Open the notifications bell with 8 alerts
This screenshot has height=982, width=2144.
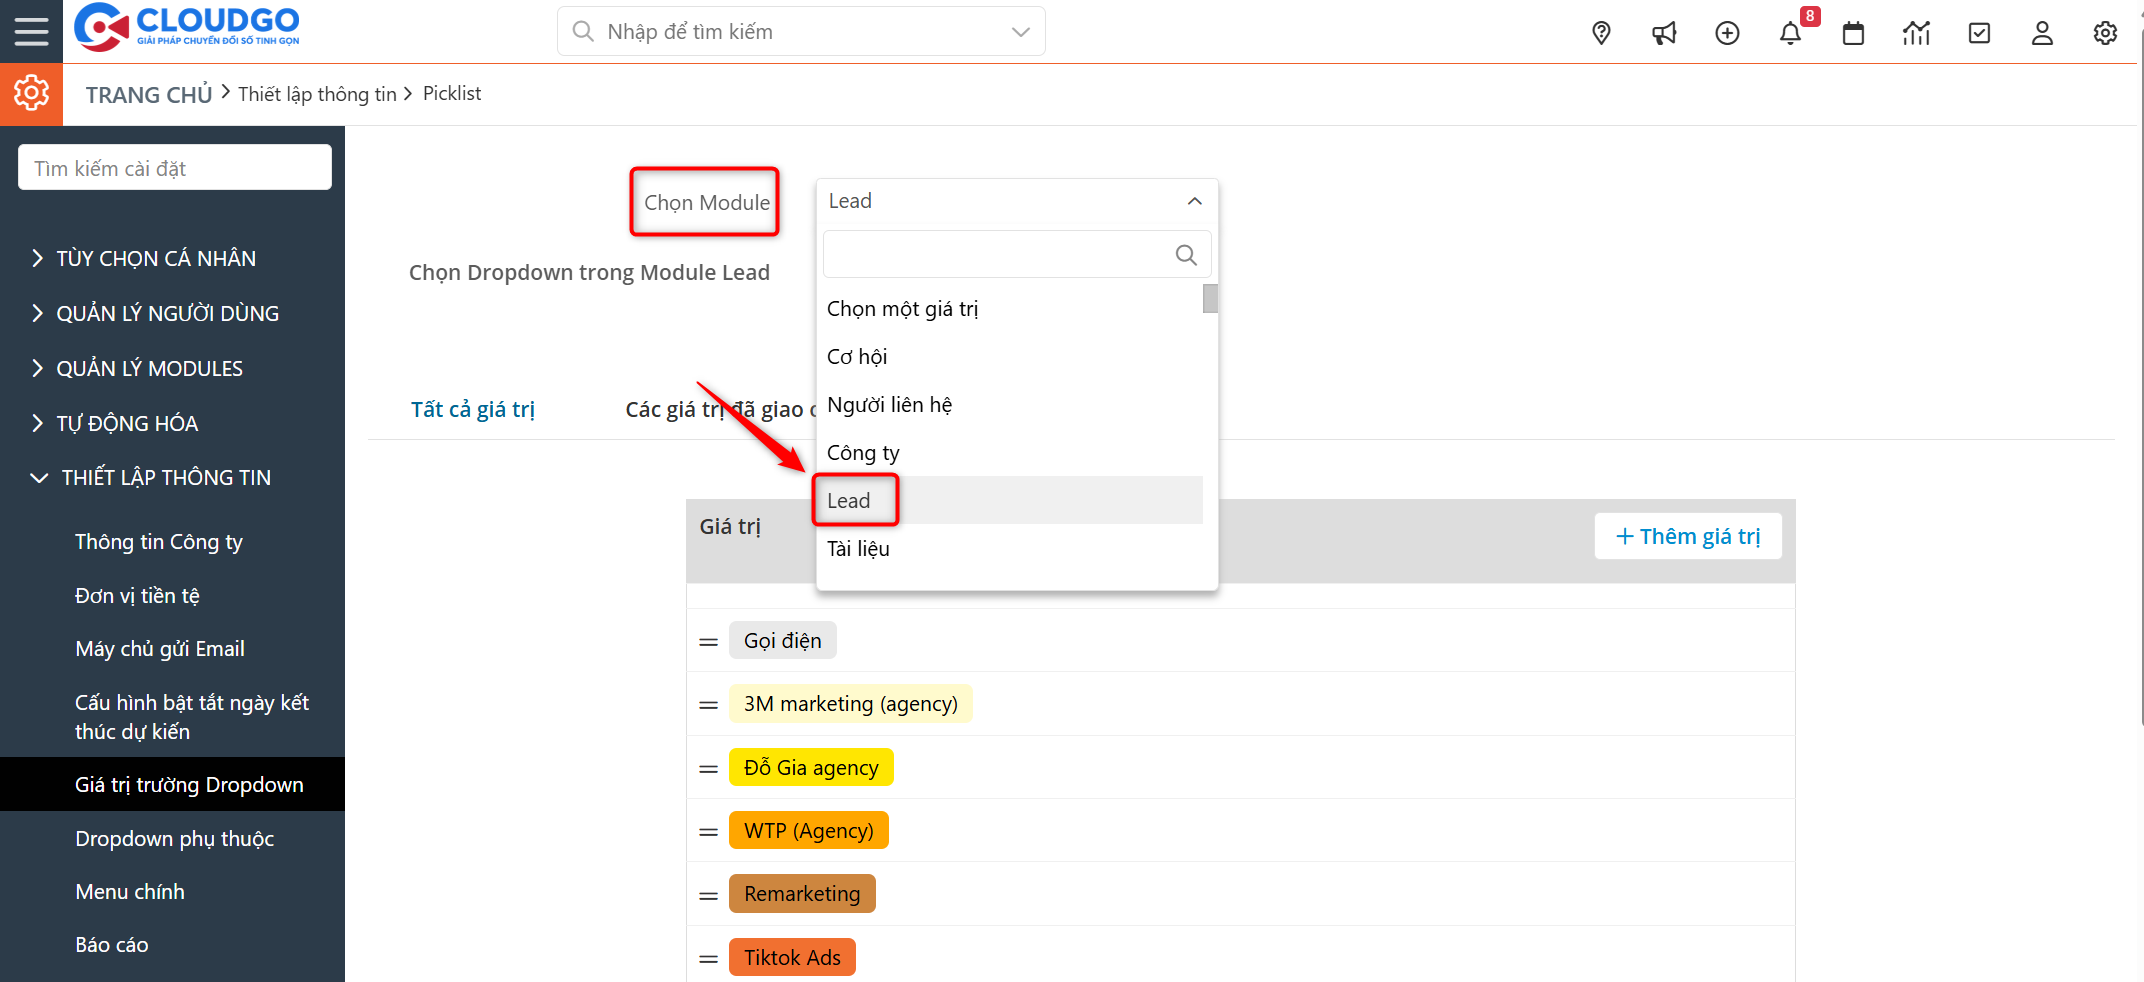pyautogui.click(x=1790, y=33)
